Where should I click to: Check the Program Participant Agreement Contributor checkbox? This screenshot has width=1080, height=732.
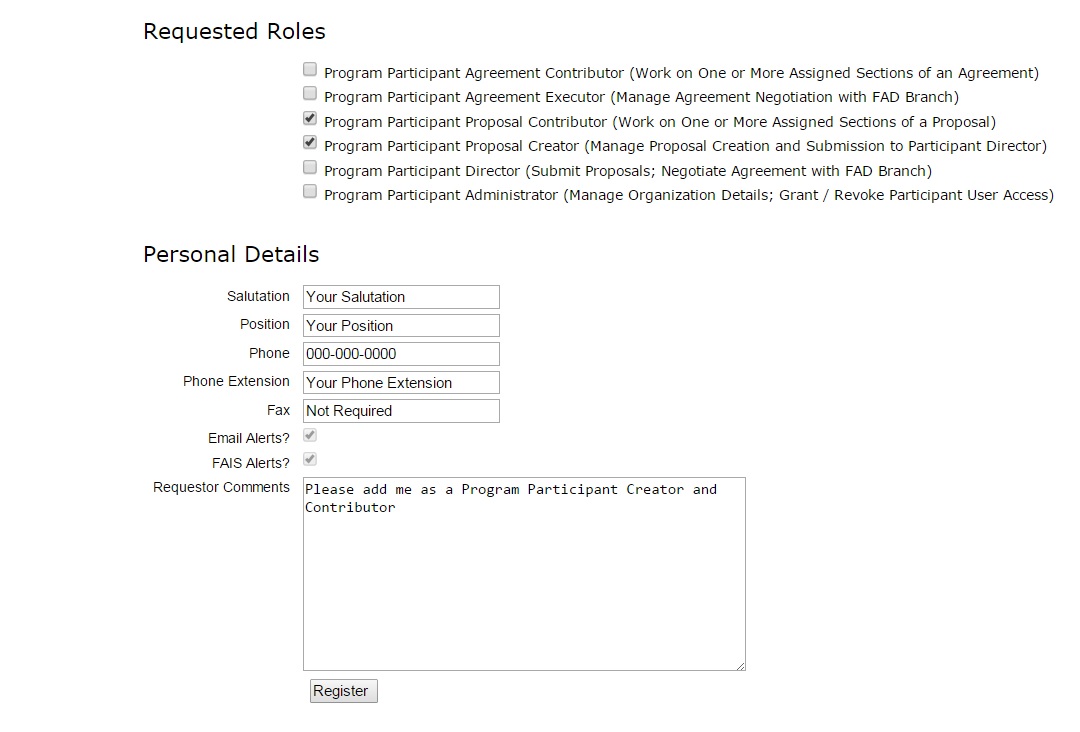310,70
